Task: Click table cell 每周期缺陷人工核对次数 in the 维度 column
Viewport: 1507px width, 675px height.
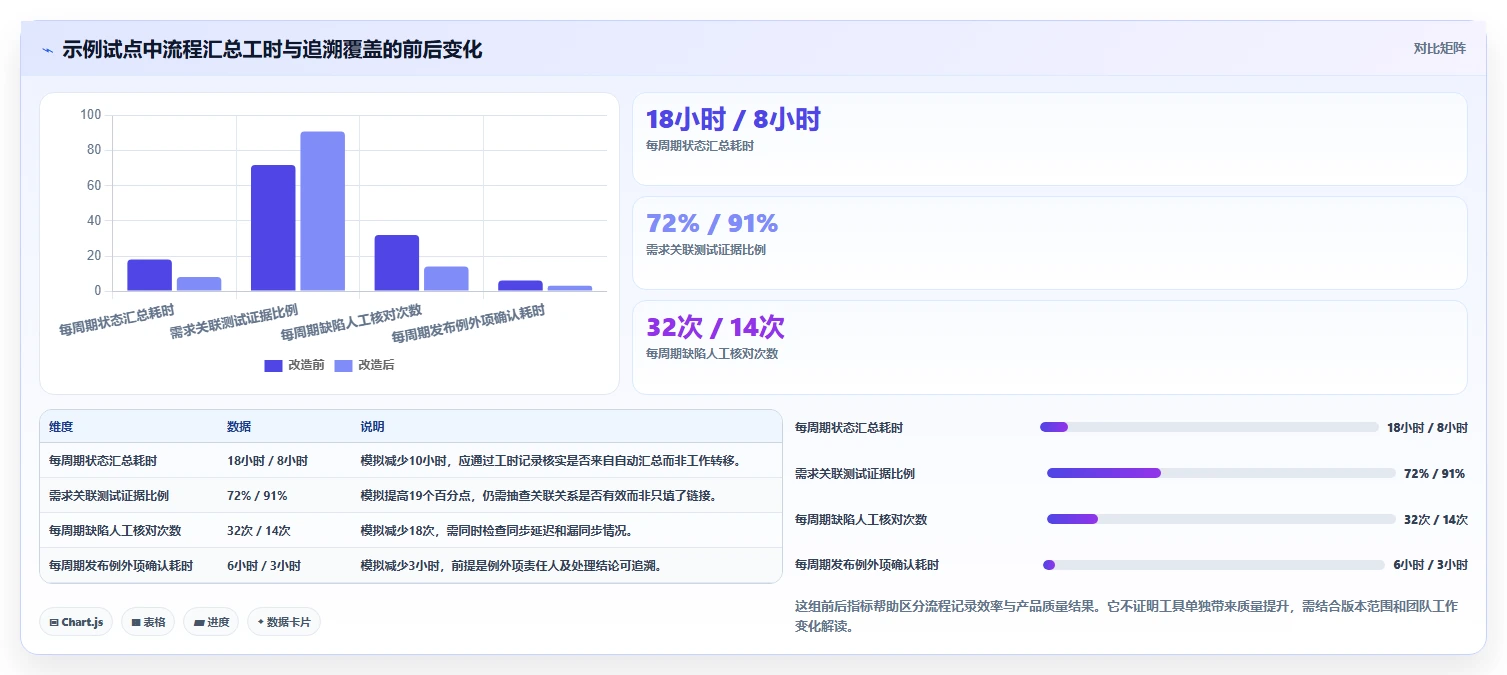Action: [x=115, y=531]
